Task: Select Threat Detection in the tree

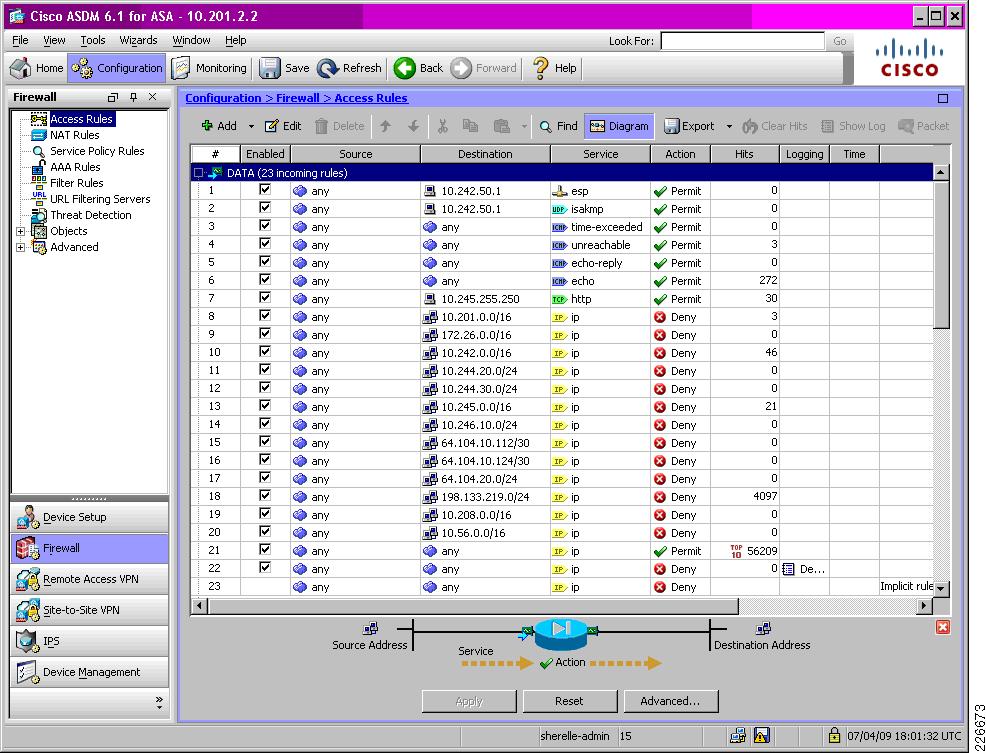Action: (91, 215)
